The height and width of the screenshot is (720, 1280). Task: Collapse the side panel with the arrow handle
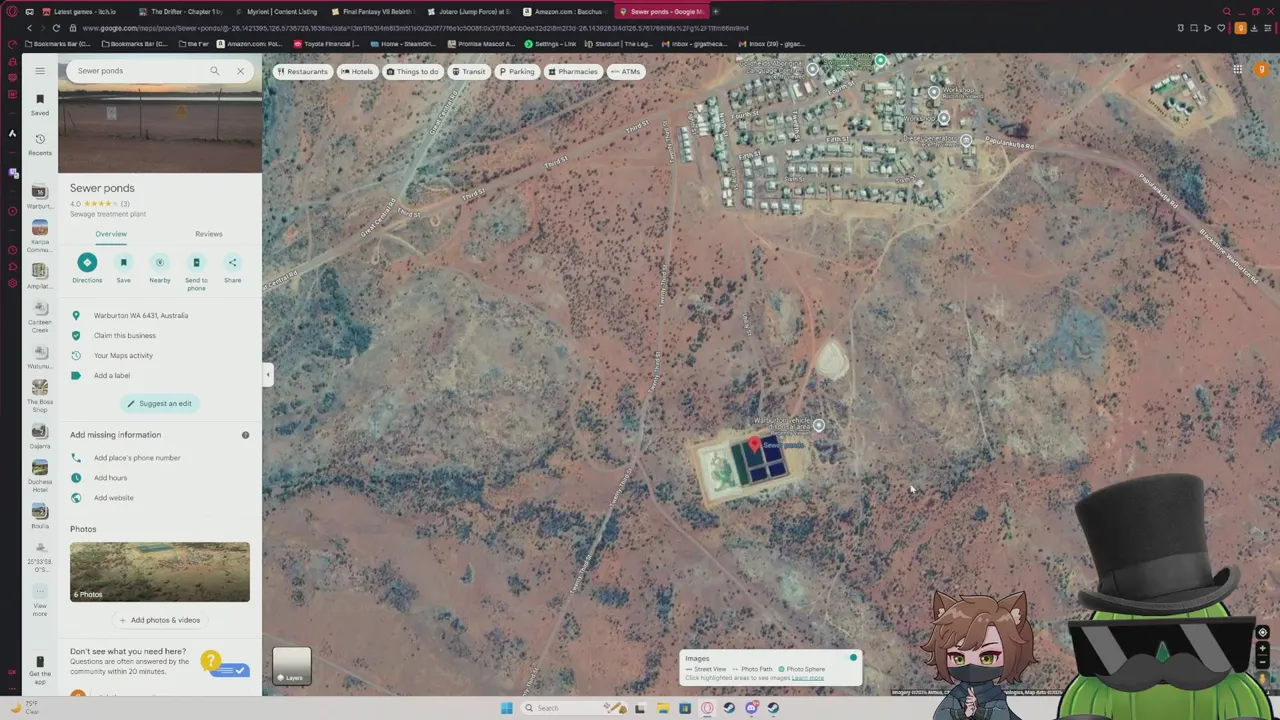(x=267, y=374)
